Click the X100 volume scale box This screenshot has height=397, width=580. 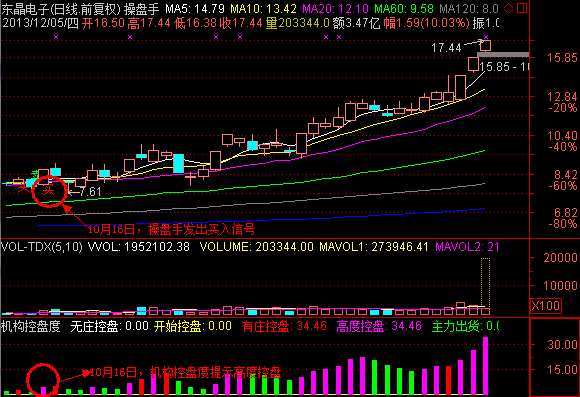546,306
